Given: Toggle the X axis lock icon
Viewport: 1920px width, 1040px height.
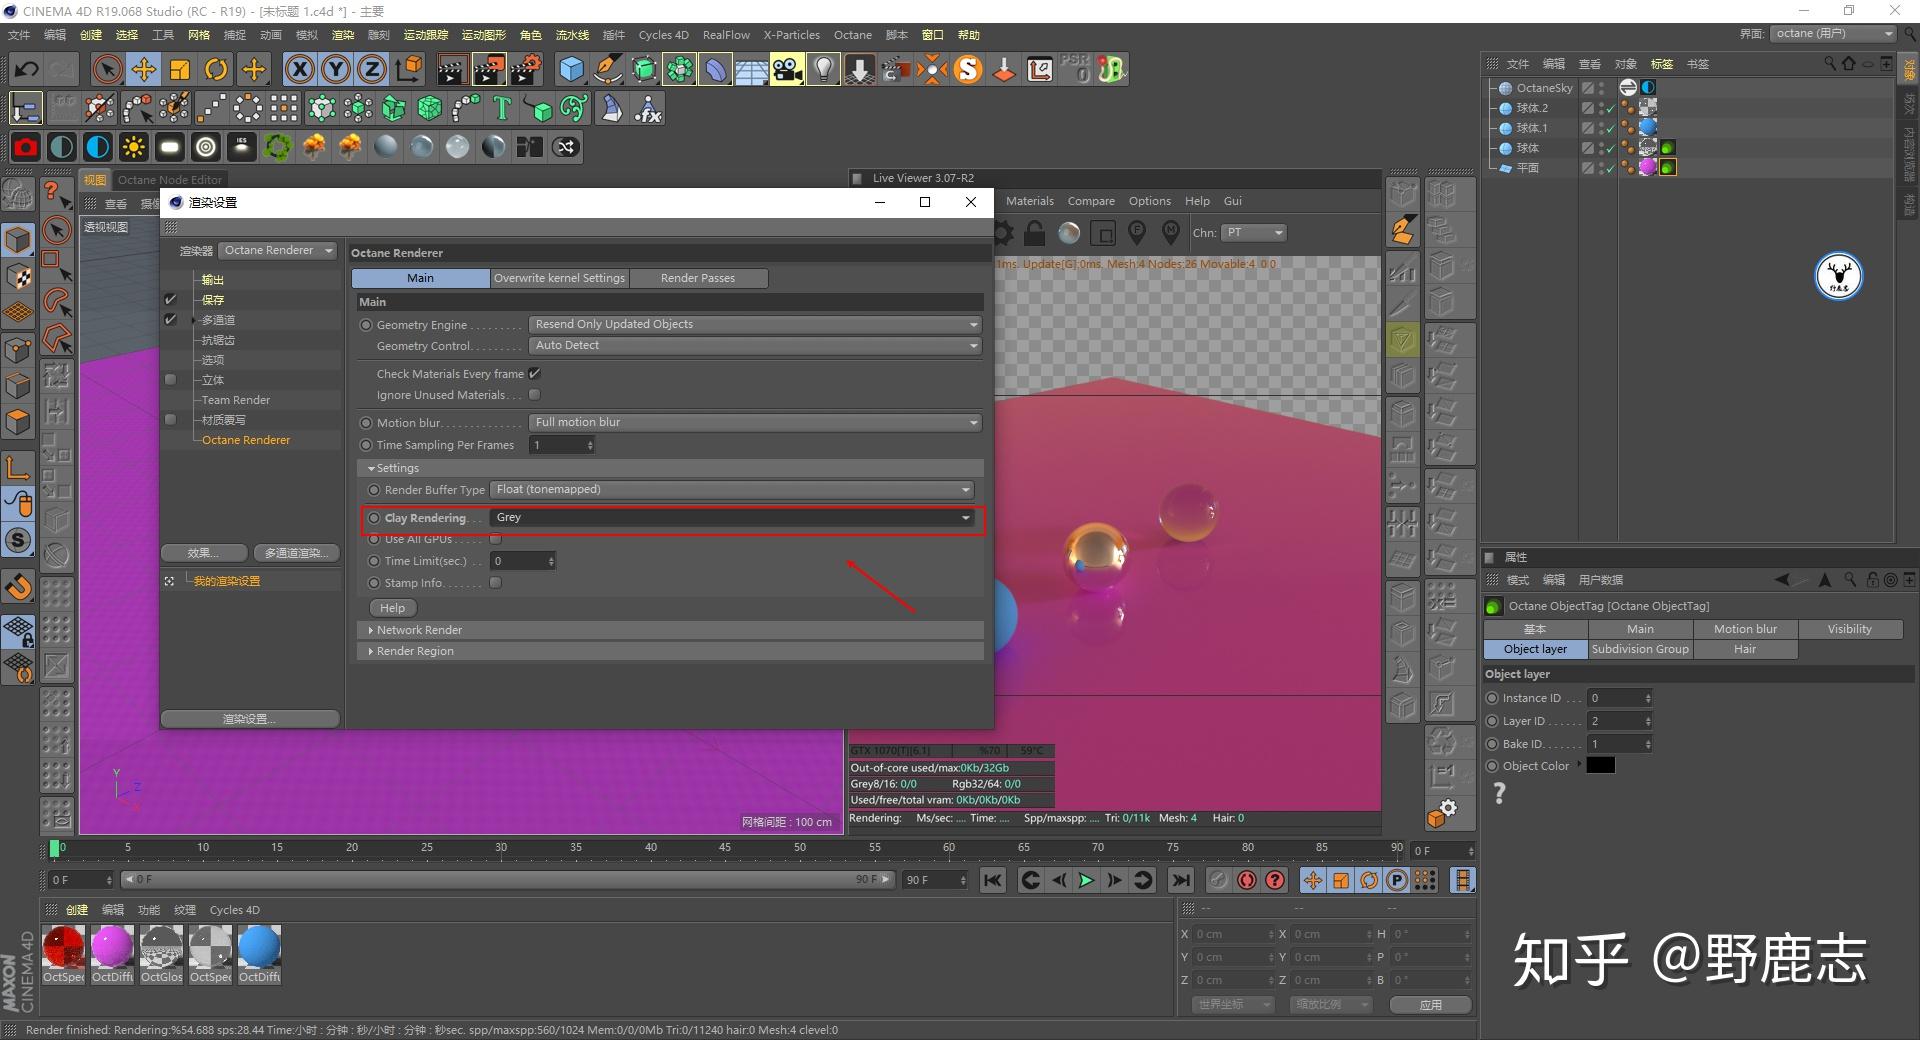Looking at the screenshot, I should [x=299, y=69].
